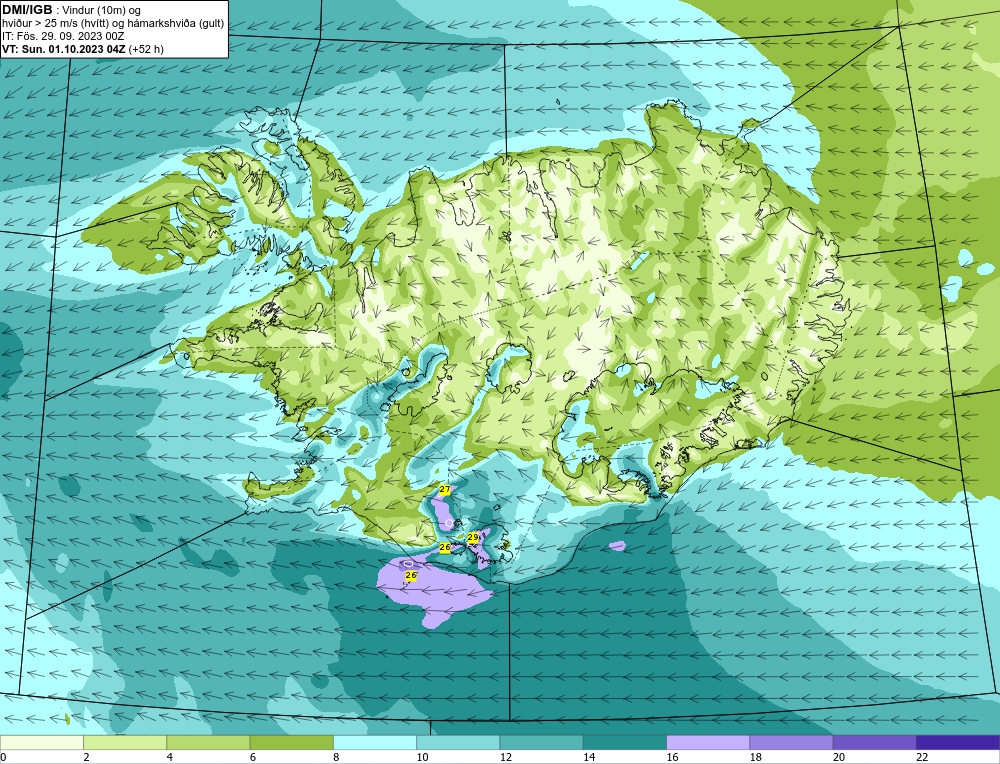Select the 0-2 m/s pale yellow legend swatch

click(42, 742)
